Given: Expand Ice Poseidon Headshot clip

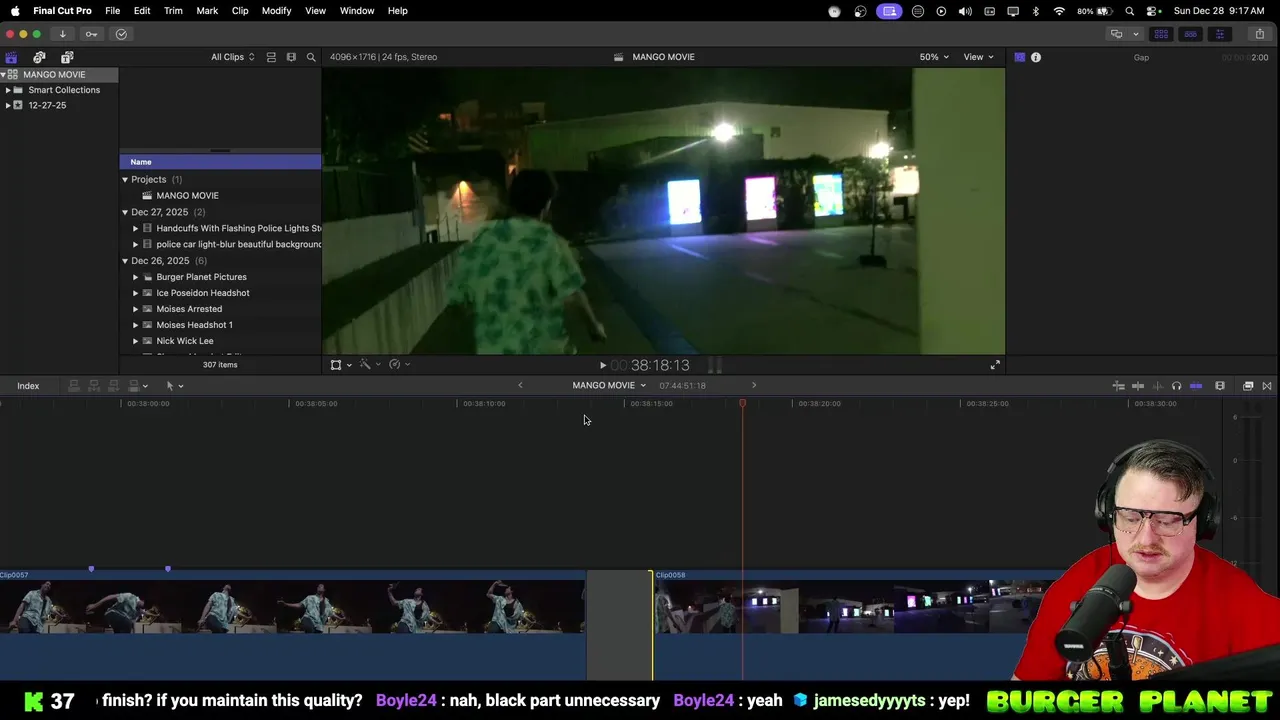Looking at the screenshot, I should point(136,293).
